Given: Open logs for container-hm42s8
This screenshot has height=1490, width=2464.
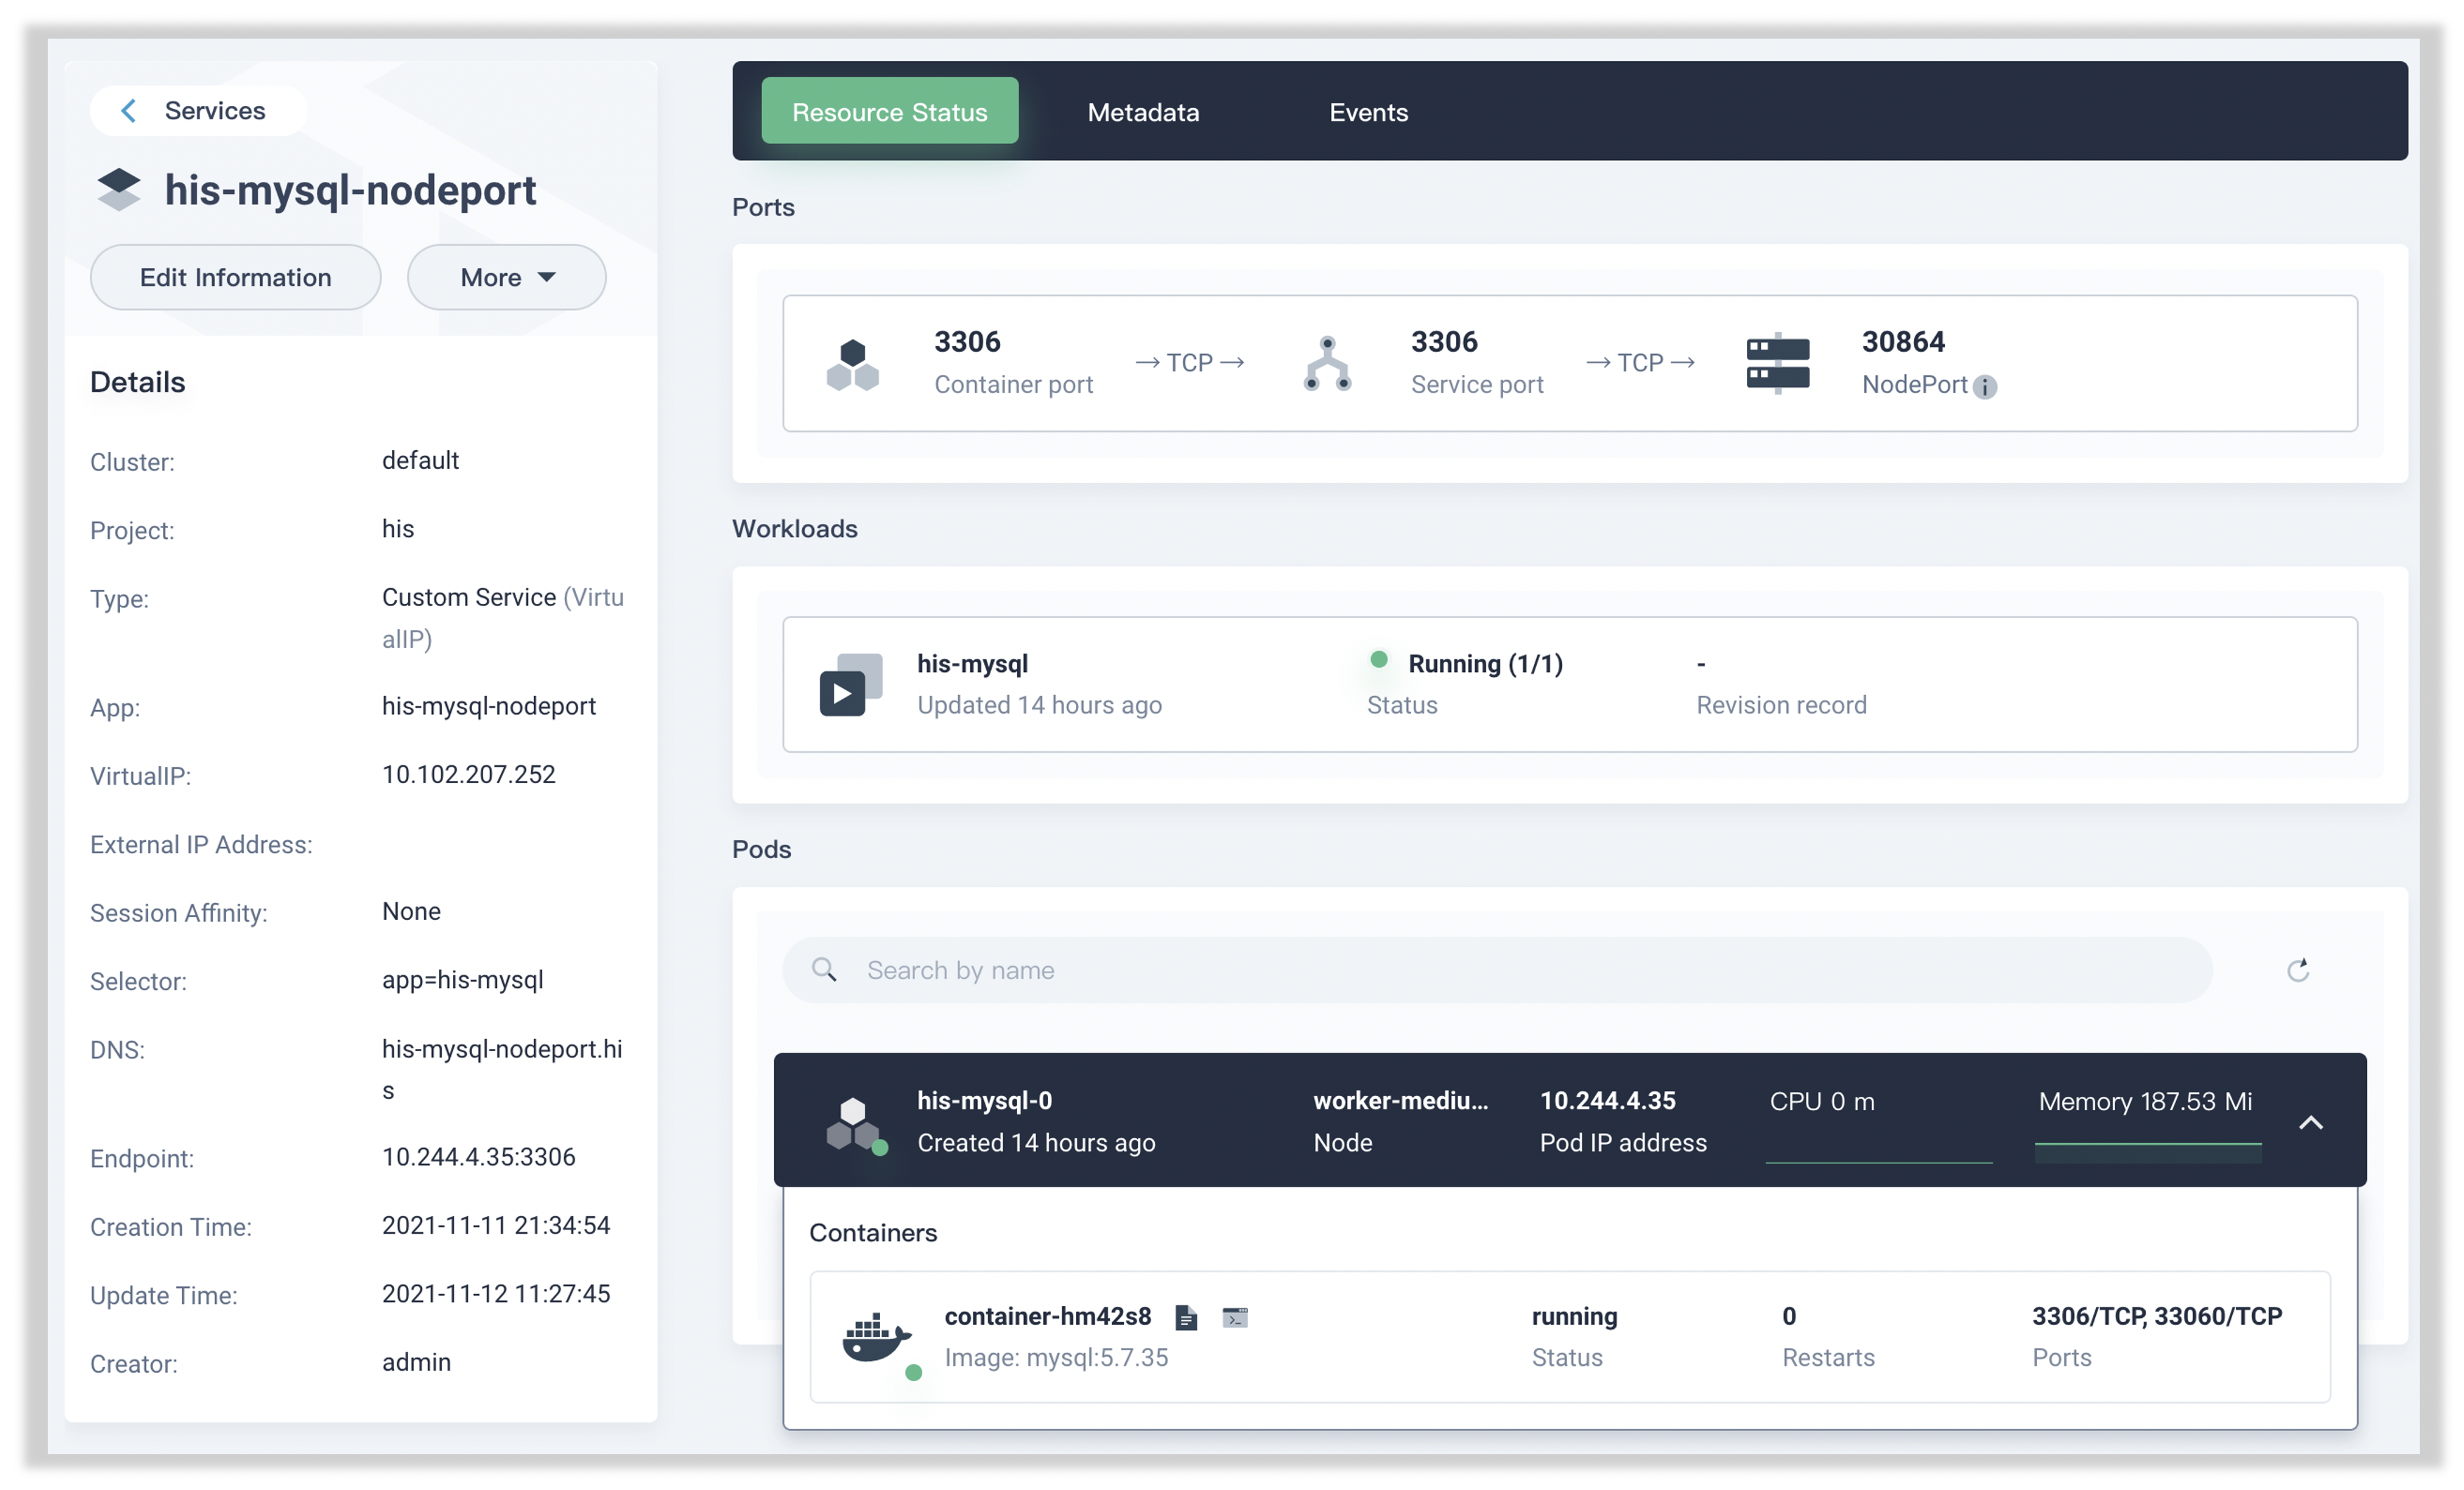Looking at the screenshot, I should click(1186, 1317).
